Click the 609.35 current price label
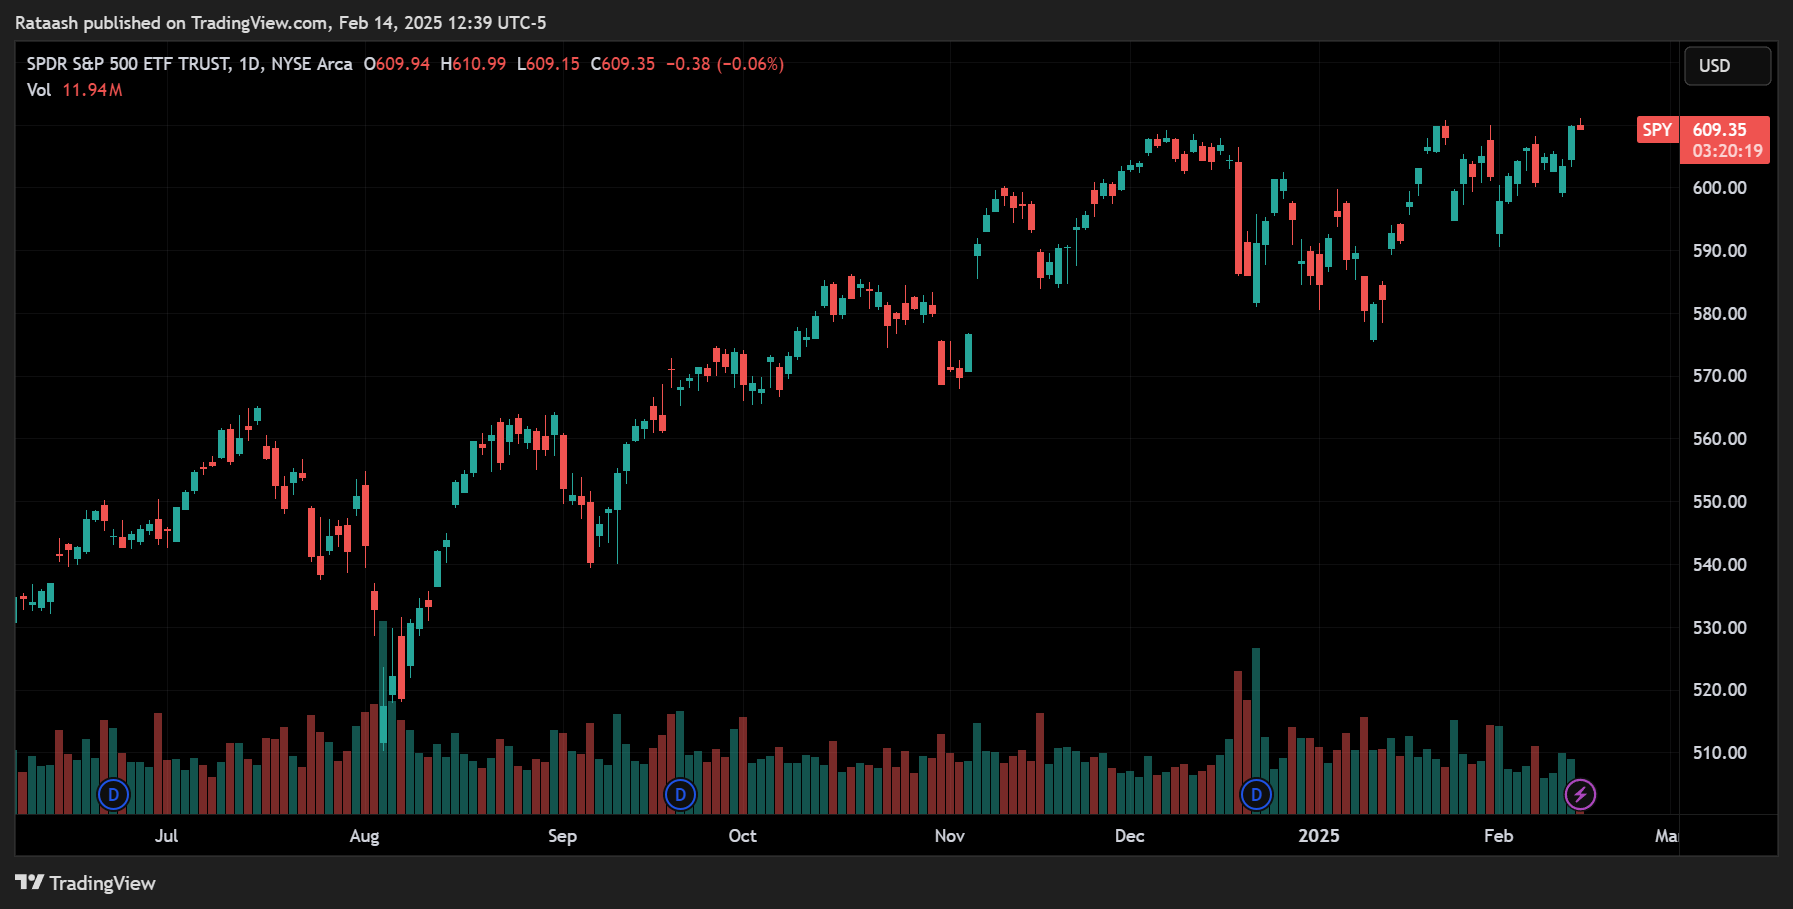Screen dimensions: 1793x909 [1719, 130]
